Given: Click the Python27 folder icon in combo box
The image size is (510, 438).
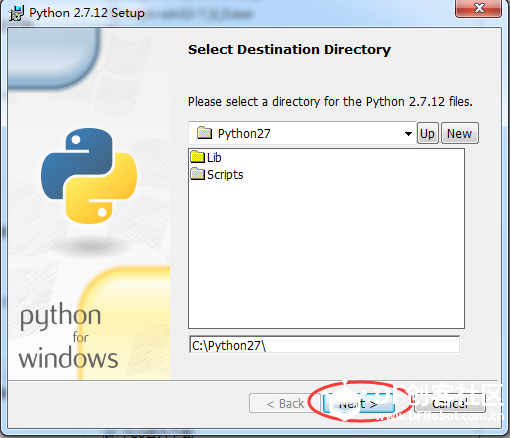Looking at the screenshot, I should (204, 133).
